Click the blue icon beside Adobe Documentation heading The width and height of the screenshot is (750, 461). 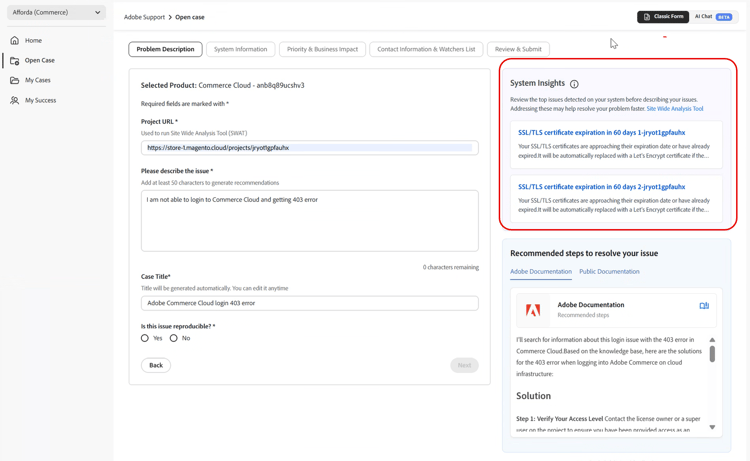704,306
